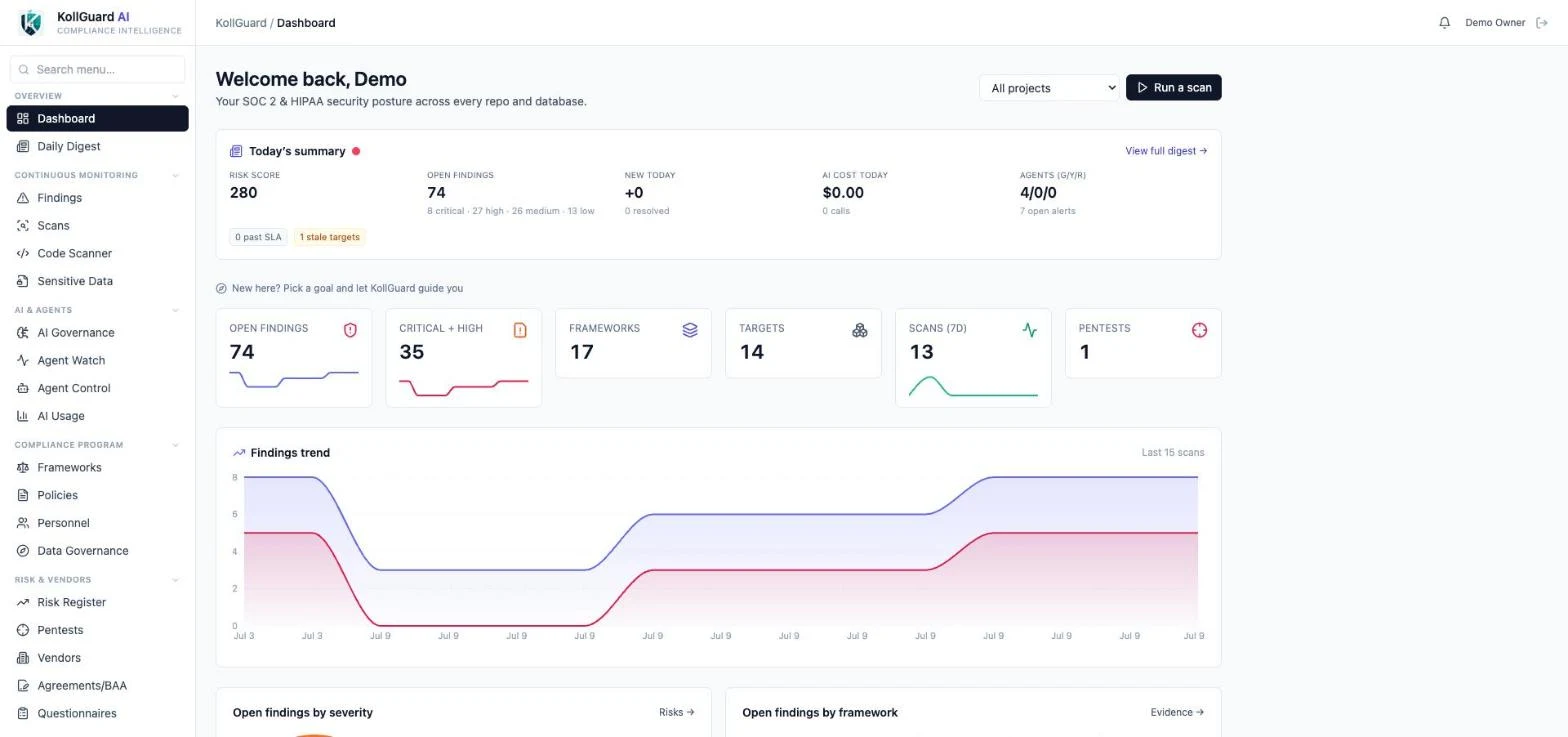This screenshot has width=1568, height=737.
Task: Click the Code Scanner brackets icon
Action: pyautogui.click(x=23, y=254)
